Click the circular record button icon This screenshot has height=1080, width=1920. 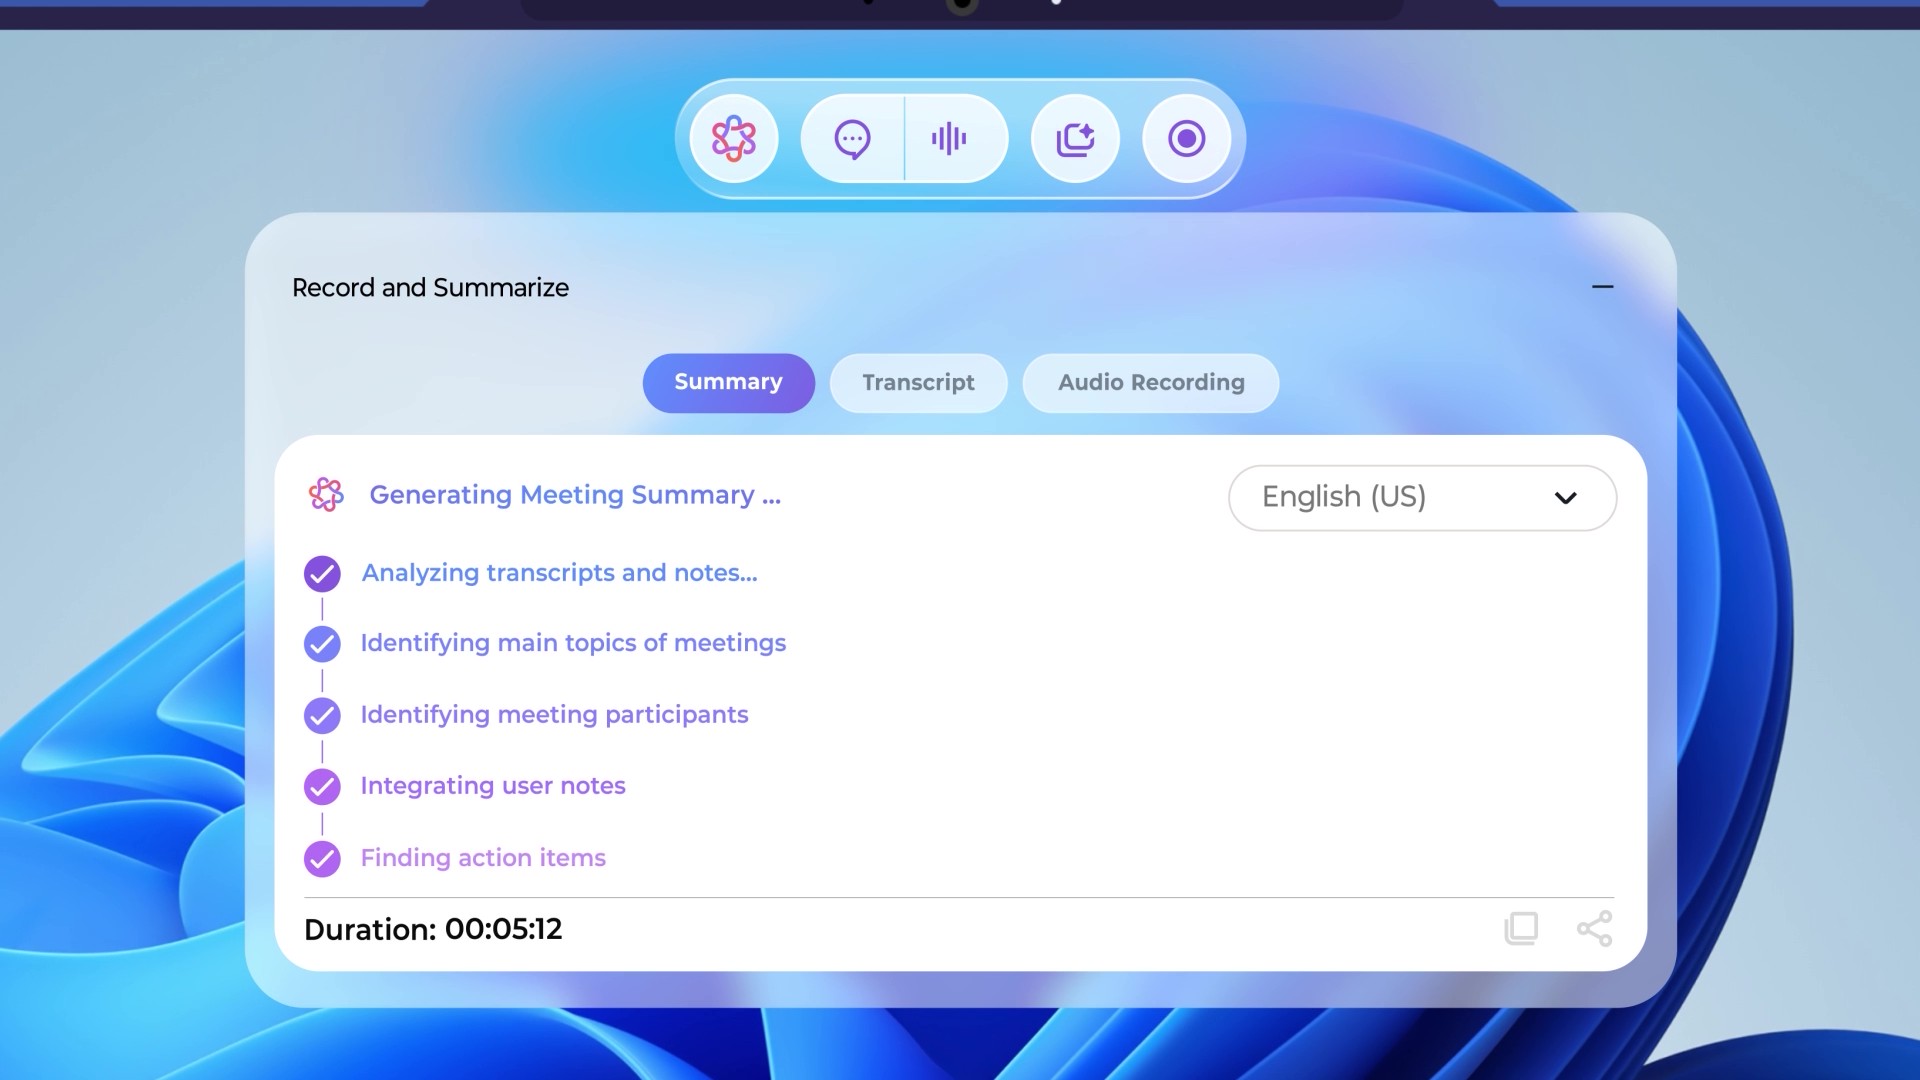coord(1187,139)
